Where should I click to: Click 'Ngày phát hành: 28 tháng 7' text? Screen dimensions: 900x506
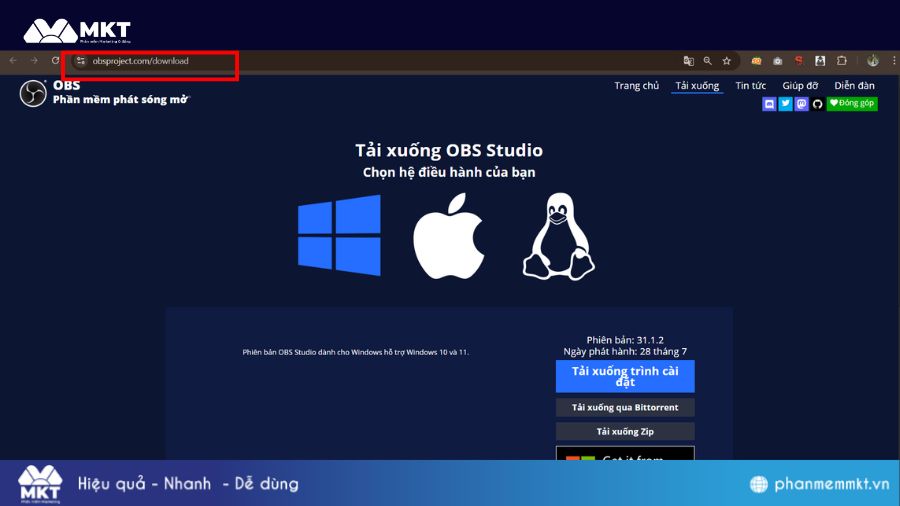625,351
